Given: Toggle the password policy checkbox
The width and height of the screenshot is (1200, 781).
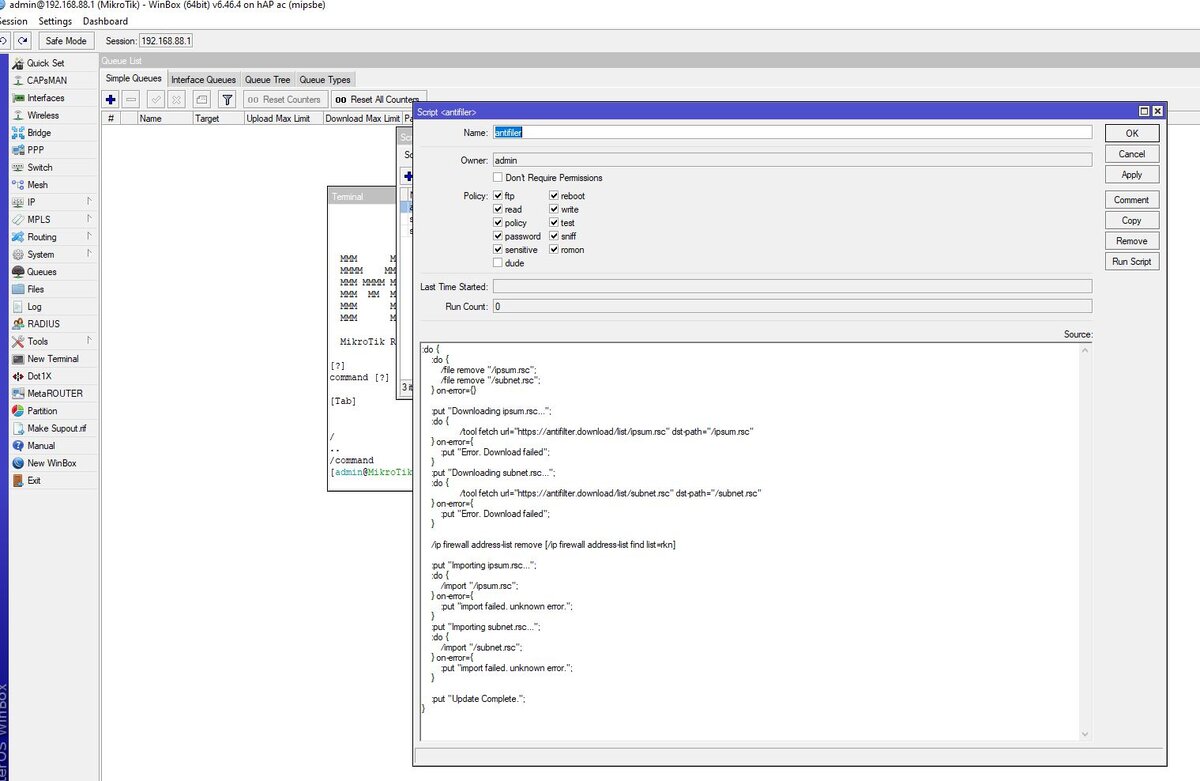Looking at the screenshot, I should pyautogui.click(x=498, y=236).
